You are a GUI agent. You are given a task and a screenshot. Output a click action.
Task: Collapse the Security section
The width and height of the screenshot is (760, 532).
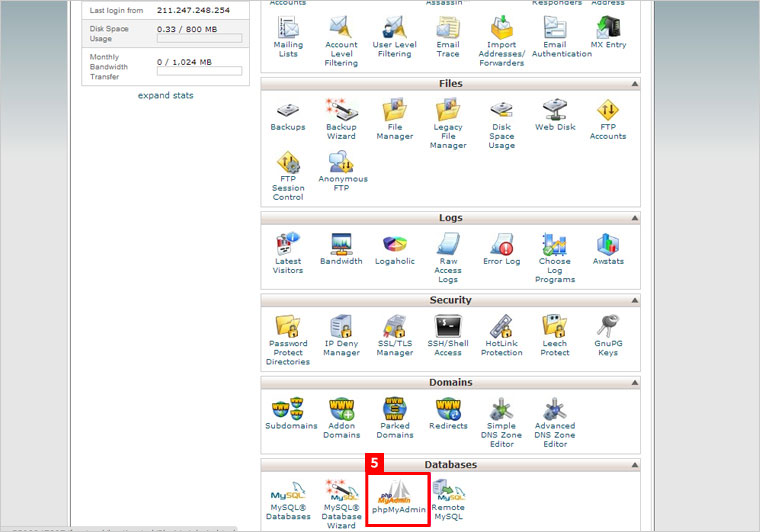click(634, 300)
